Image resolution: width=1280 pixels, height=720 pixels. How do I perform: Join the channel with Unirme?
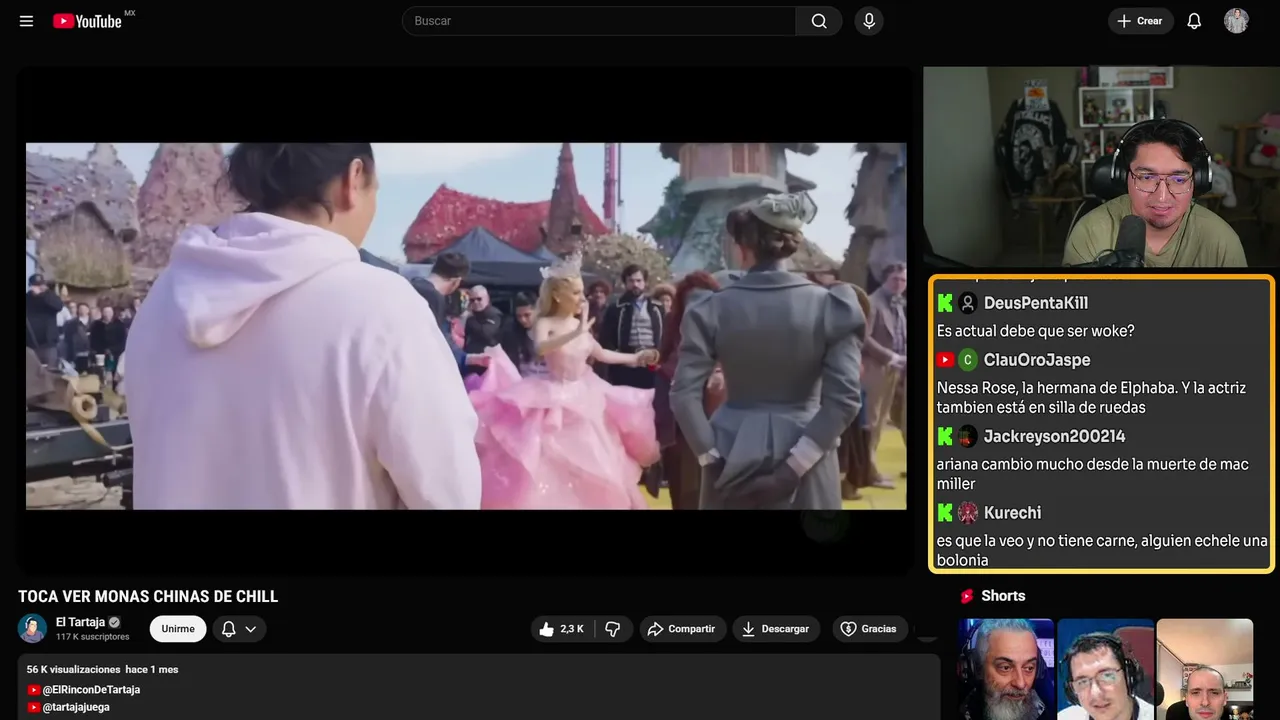pos(178,629)
